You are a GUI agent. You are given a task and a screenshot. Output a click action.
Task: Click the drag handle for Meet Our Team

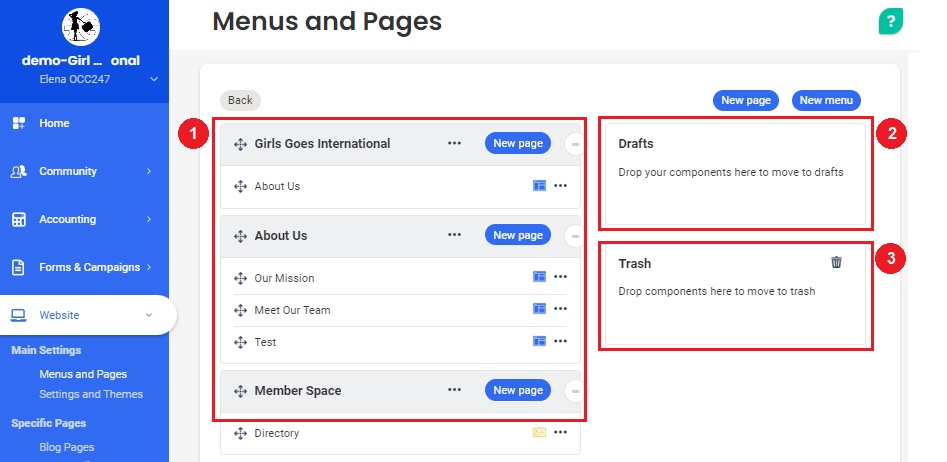(240, 310)
